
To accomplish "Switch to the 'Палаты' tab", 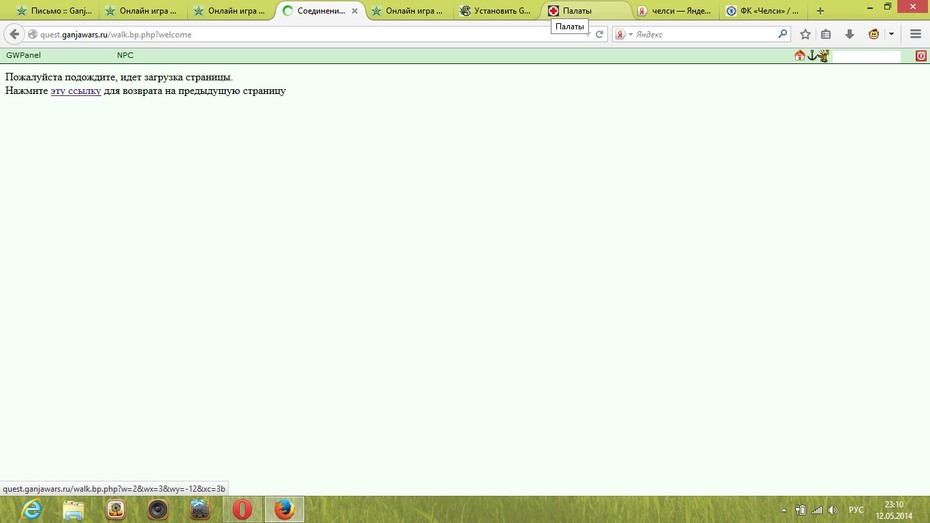I will pyautogui.click(x=585, y=11).
